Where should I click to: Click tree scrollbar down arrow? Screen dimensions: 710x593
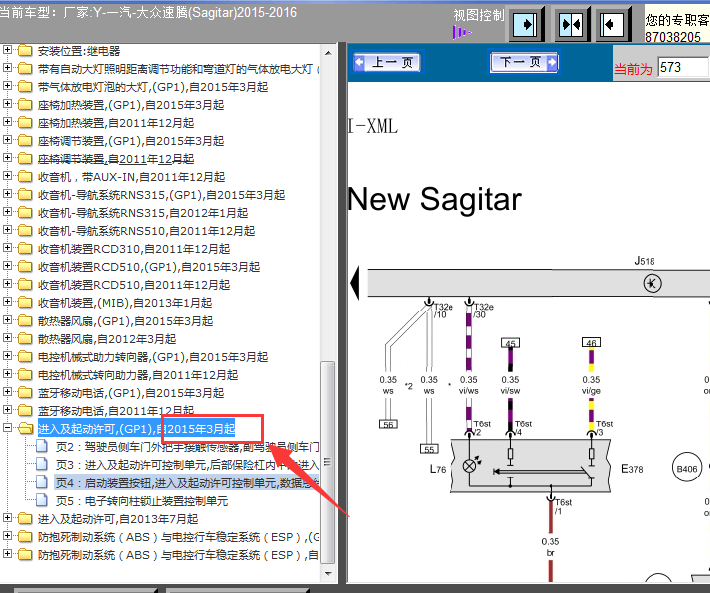pyautogui.click(x=328, y=573)
